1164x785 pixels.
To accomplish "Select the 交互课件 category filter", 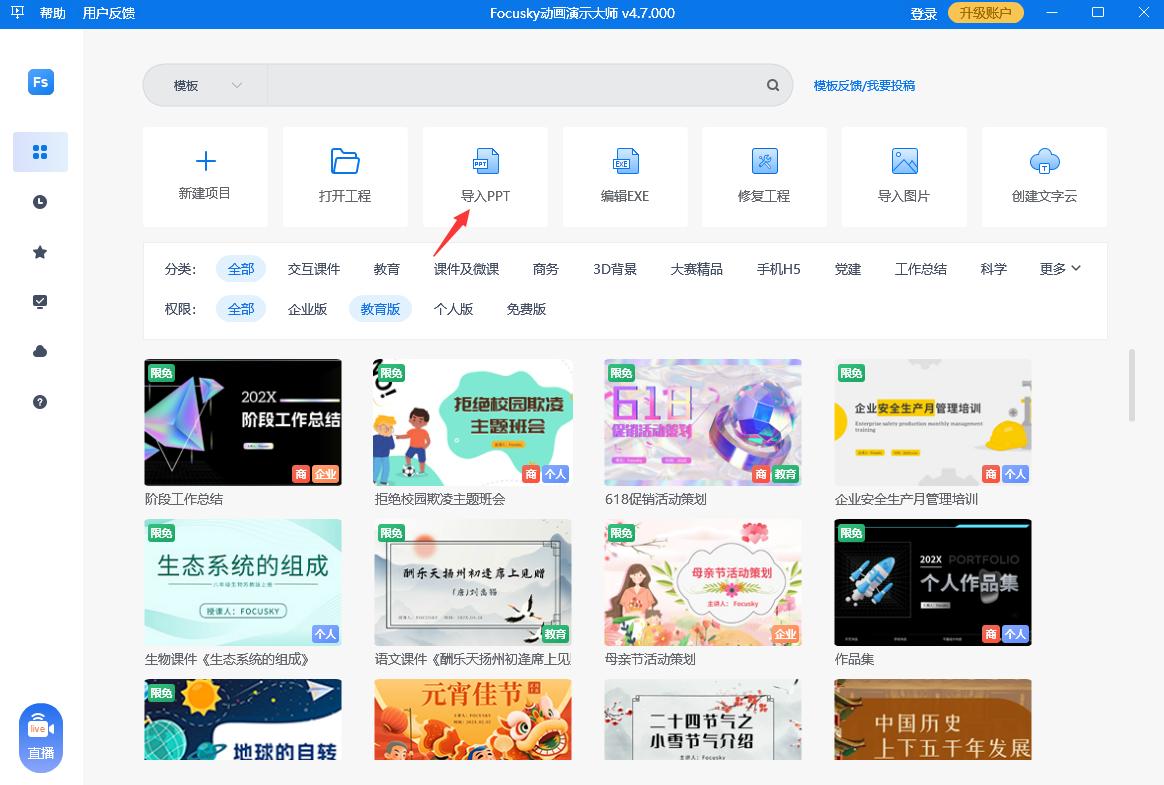I will coord(313,268).
